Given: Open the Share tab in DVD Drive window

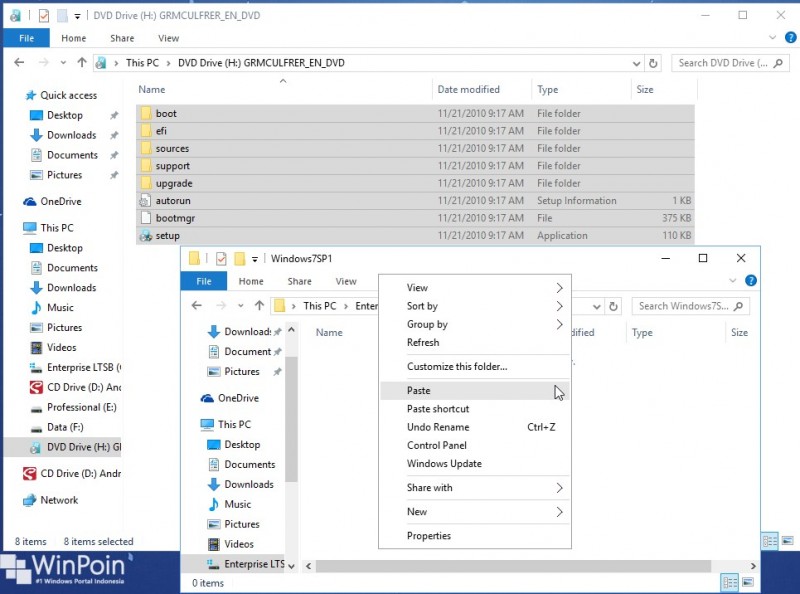Looking at the screenshot, I should 122,38.
